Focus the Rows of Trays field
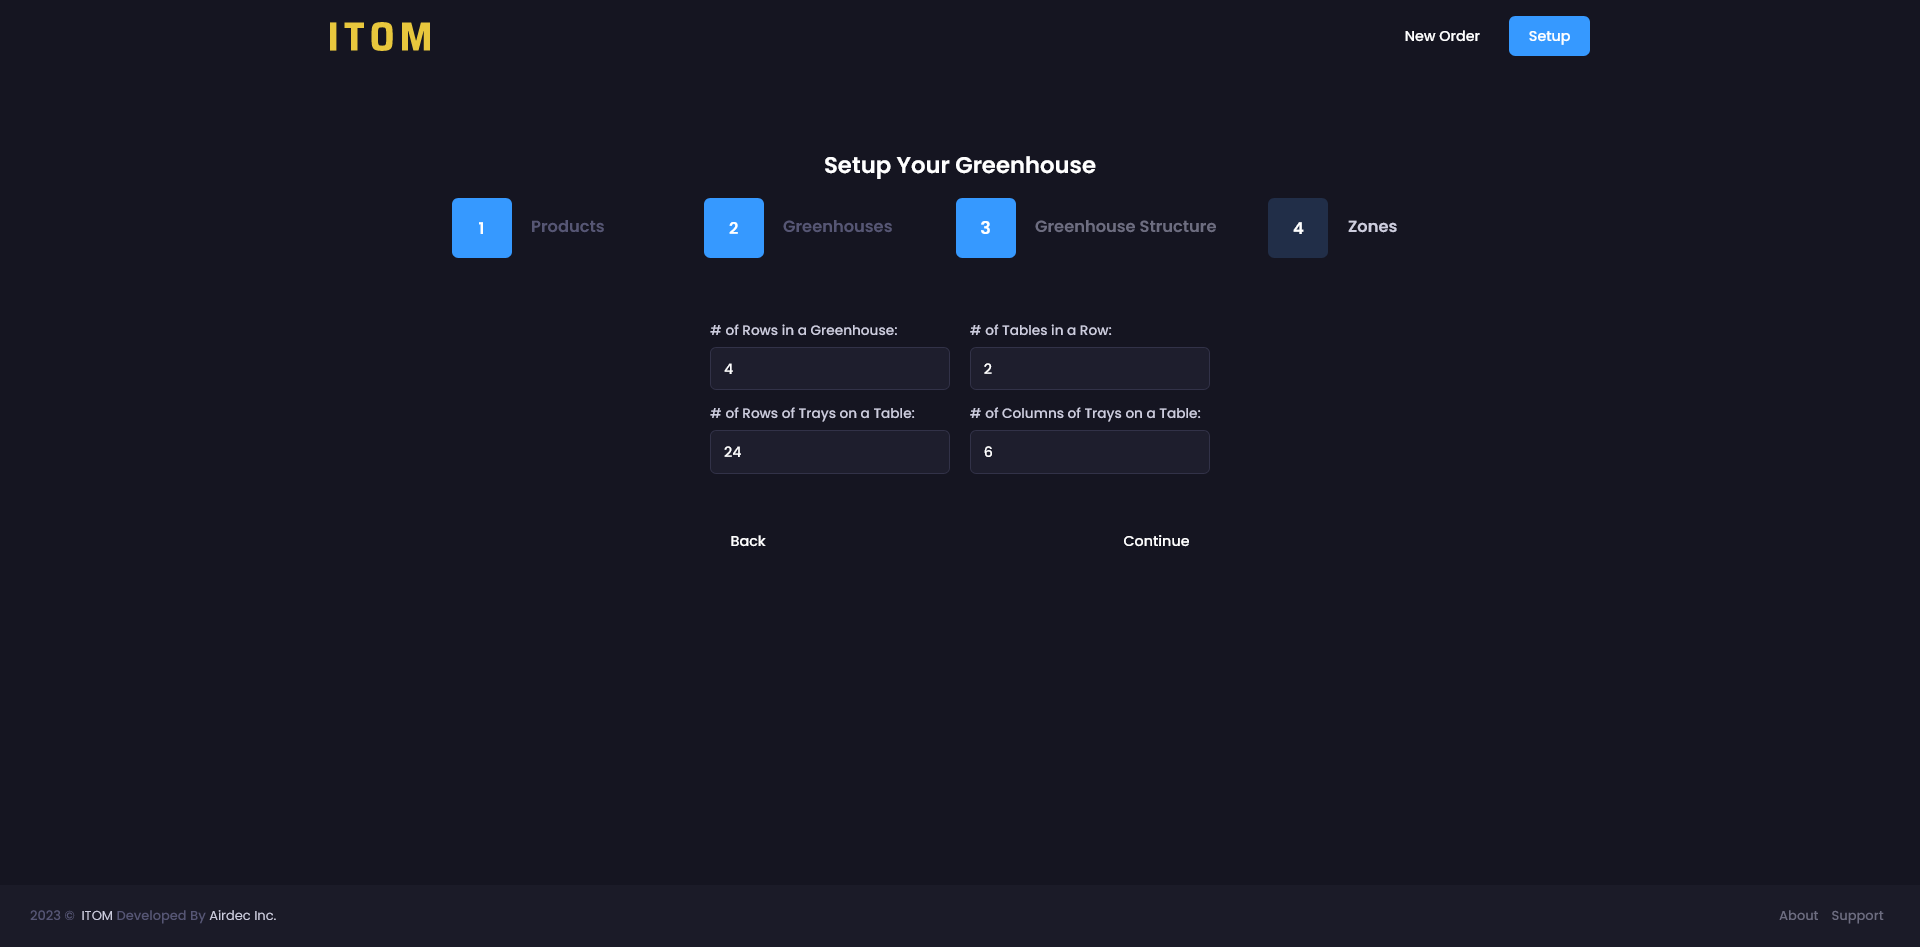 (x=829, y=452)
